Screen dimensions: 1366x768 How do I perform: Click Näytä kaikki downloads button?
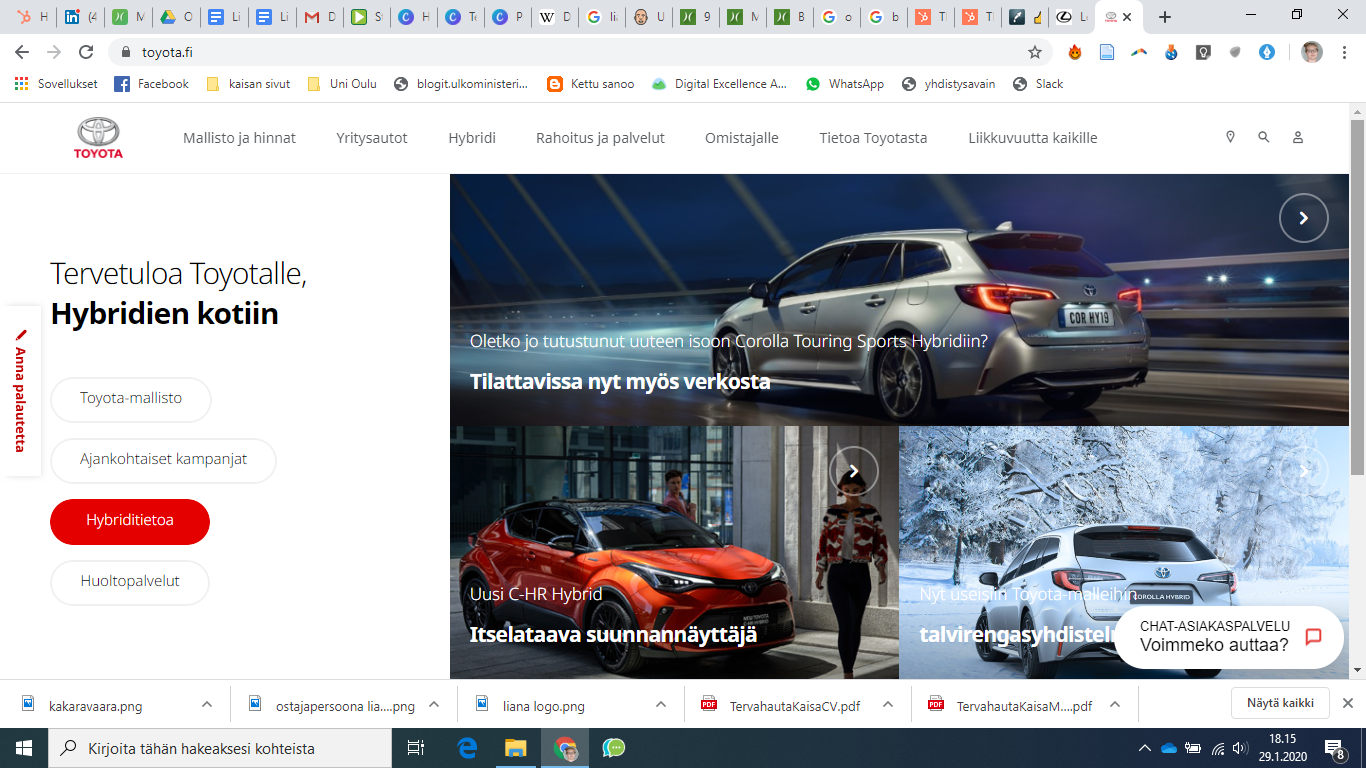click(x=1280, y=703)
